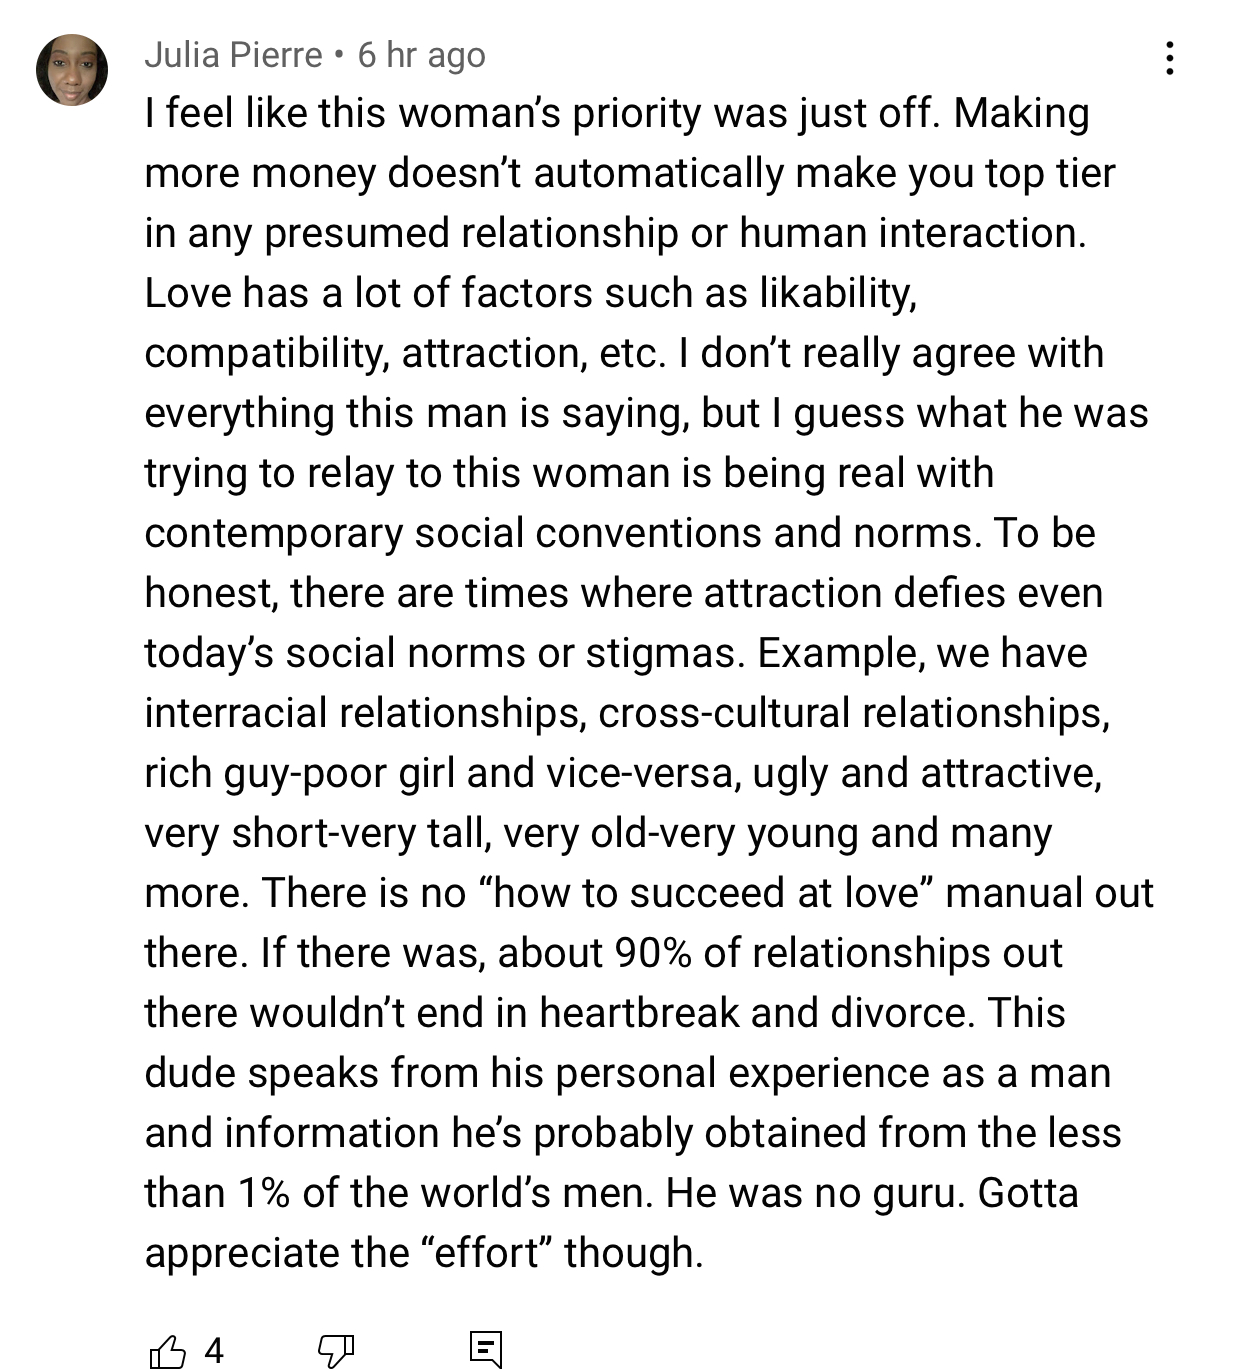Tap the reply icon below the comment
Viewport: 1242px width, 1369px height.
coord(486,1349)
